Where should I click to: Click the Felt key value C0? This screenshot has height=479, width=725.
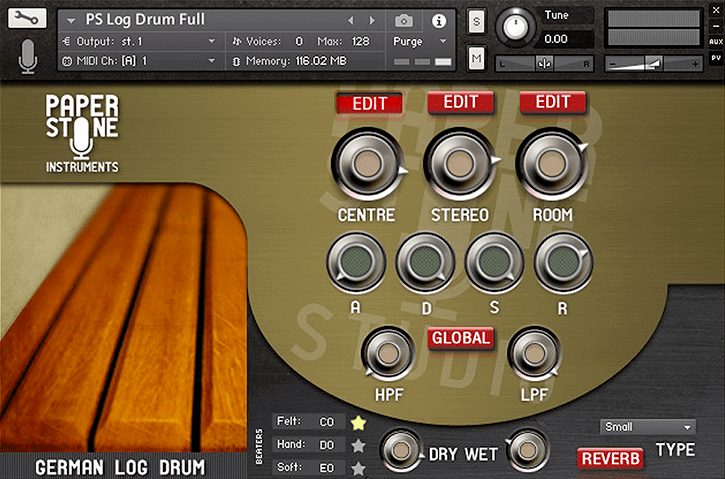pyautogui.click(x=327, y=422)
